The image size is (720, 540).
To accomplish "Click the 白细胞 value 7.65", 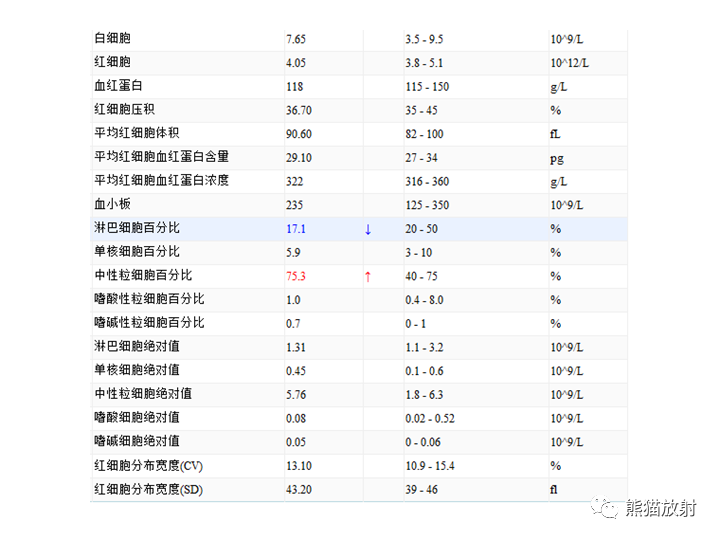I will click(296, 39).
